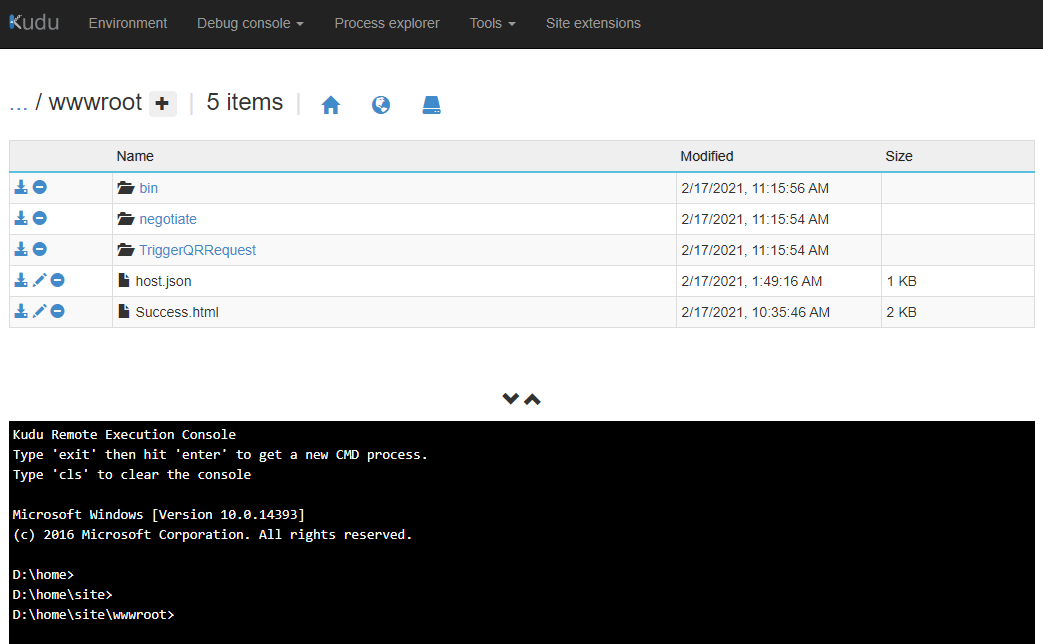Click bin's modified date 11:15:56 AM
Image resolution: width=1043 pixels, height=644 pixels.
tap(755, 188)
